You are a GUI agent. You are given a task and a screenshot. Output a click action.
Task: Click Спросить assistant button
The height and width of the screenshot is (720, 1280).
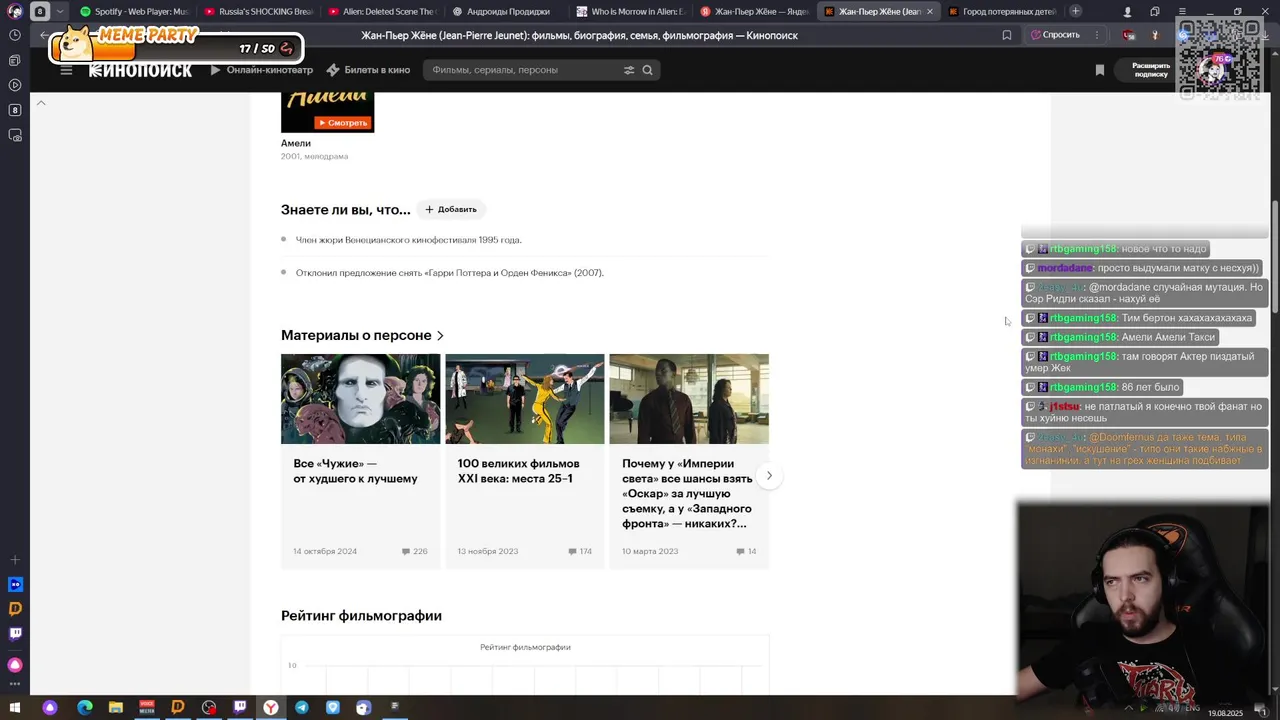1055,35
